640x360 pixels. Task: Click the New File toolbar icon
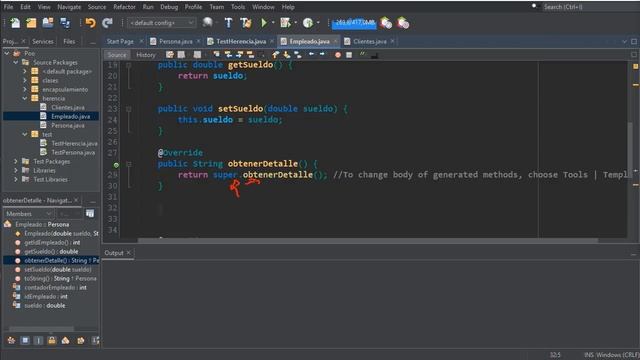tap(15, 23)
